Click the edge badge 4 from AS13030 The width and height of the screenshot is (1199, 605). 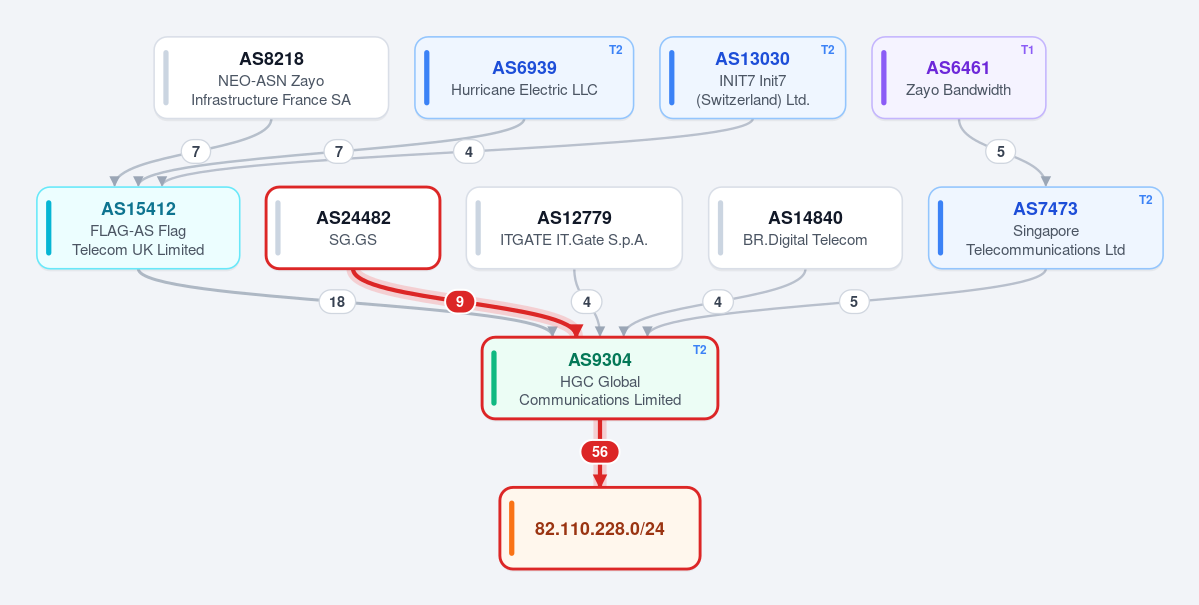(468, 151)
